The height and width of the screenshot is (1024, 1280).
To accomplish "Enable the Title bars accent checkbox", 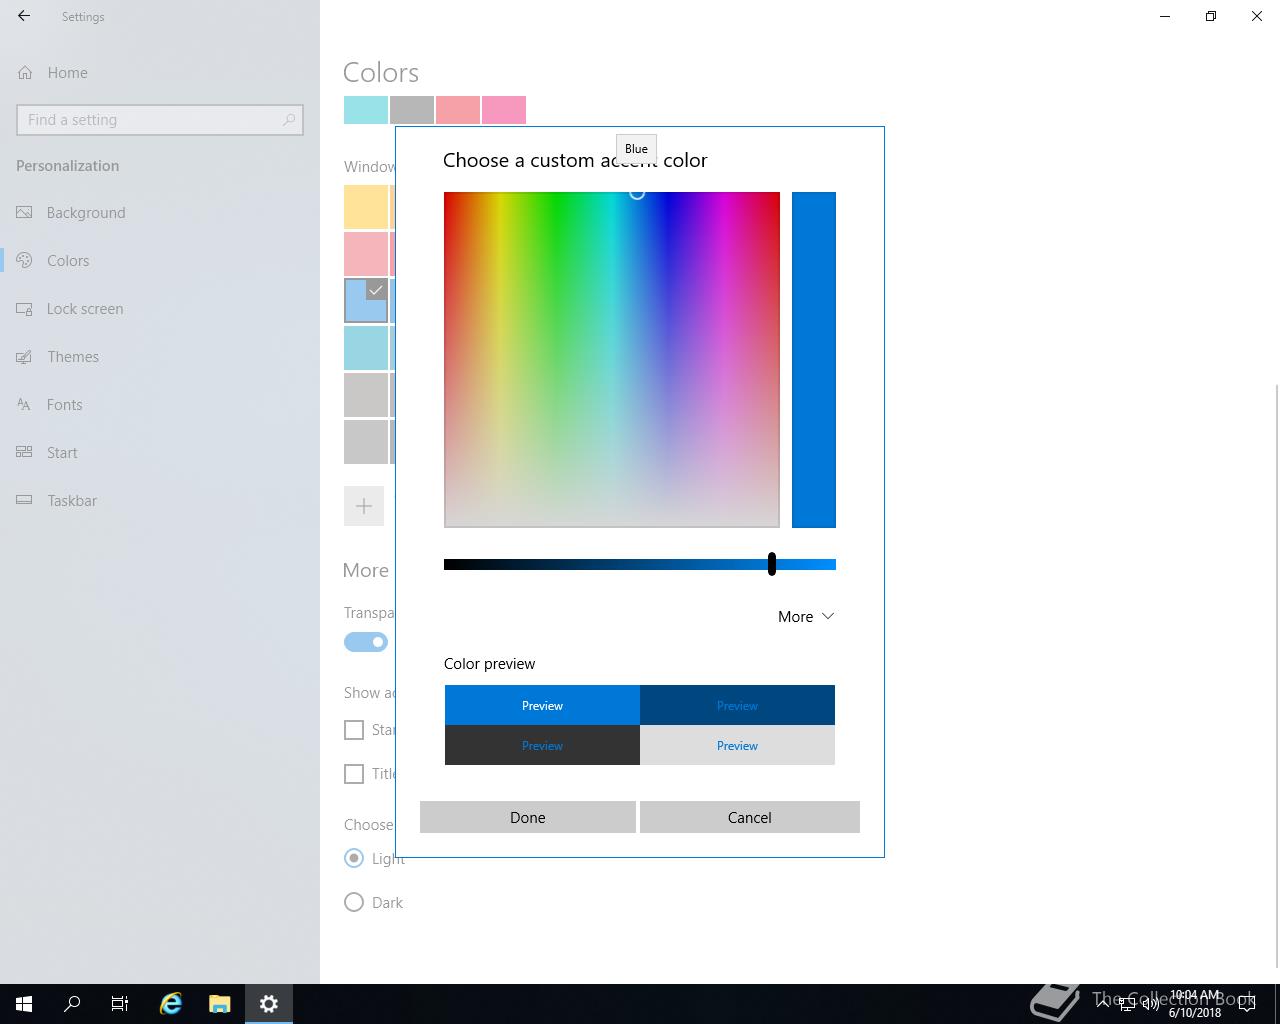I will point(354,774).
